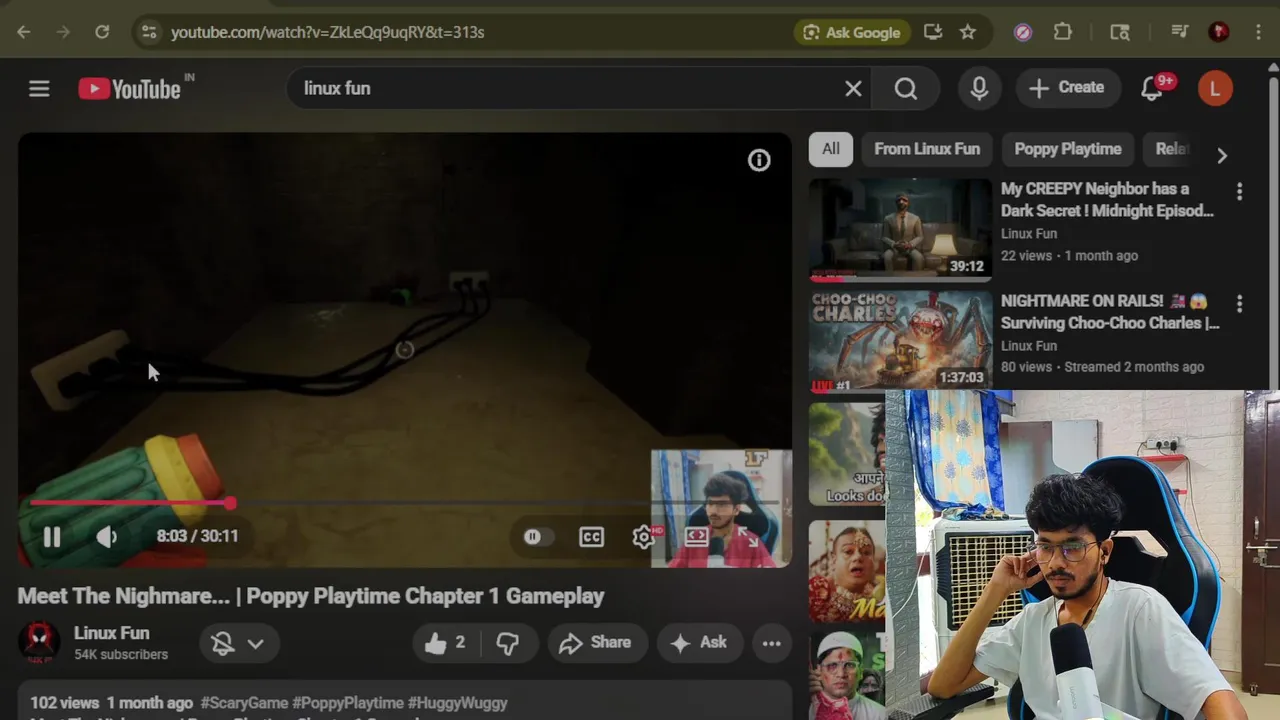
Task: Switch to theater mode
Action: pos(697,537)
